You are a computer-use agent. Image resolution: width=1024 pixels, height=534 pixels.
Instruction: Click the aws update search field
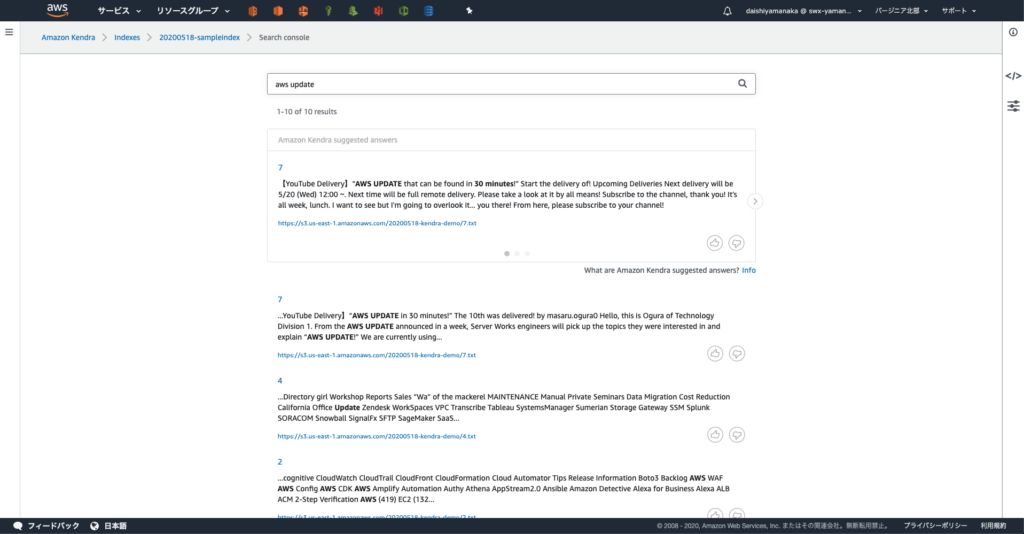500,84
